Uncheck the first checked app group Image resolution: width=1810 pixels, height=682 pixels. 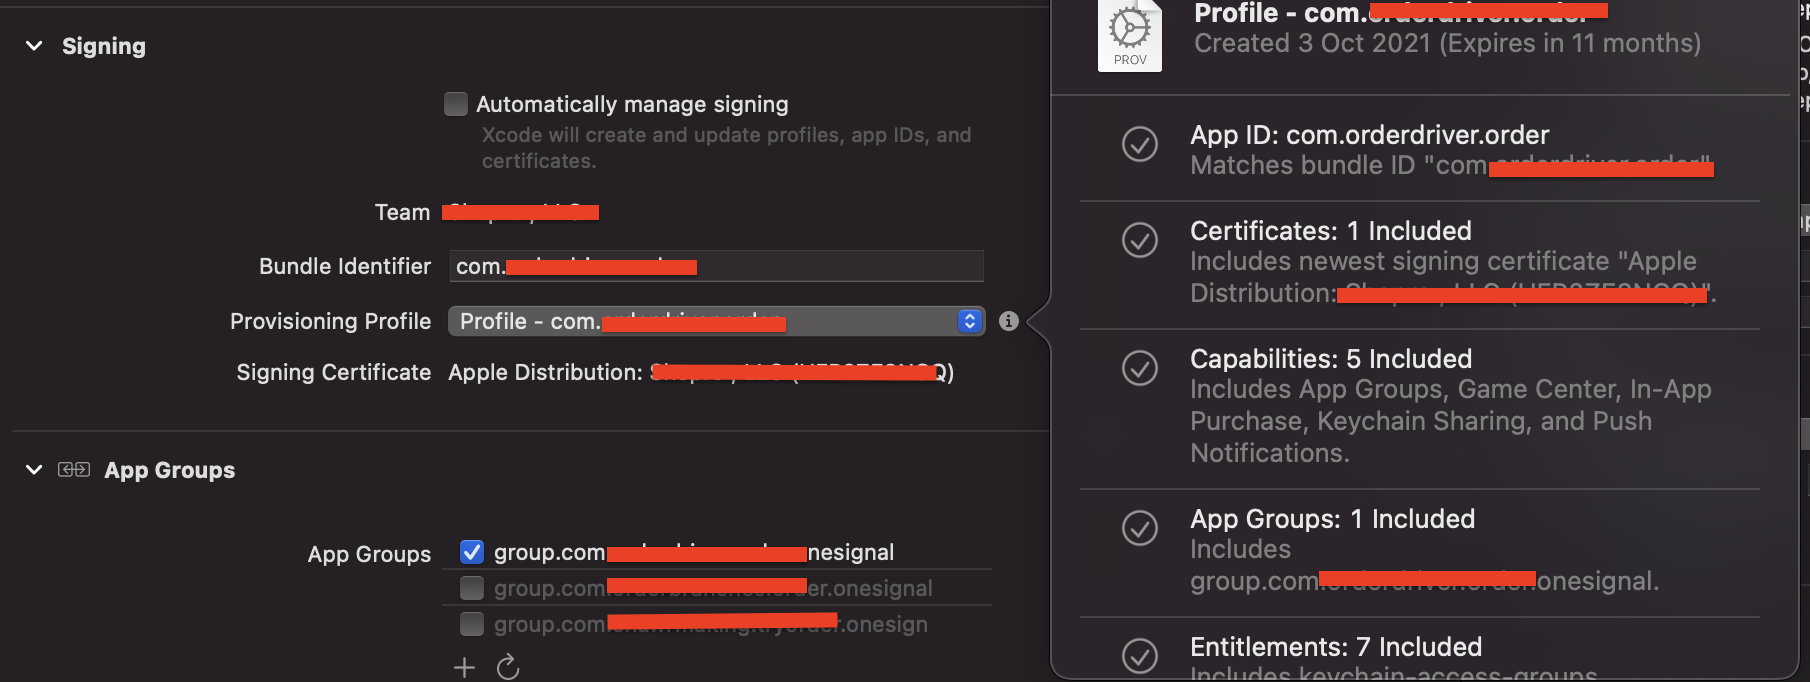point(472,552)
